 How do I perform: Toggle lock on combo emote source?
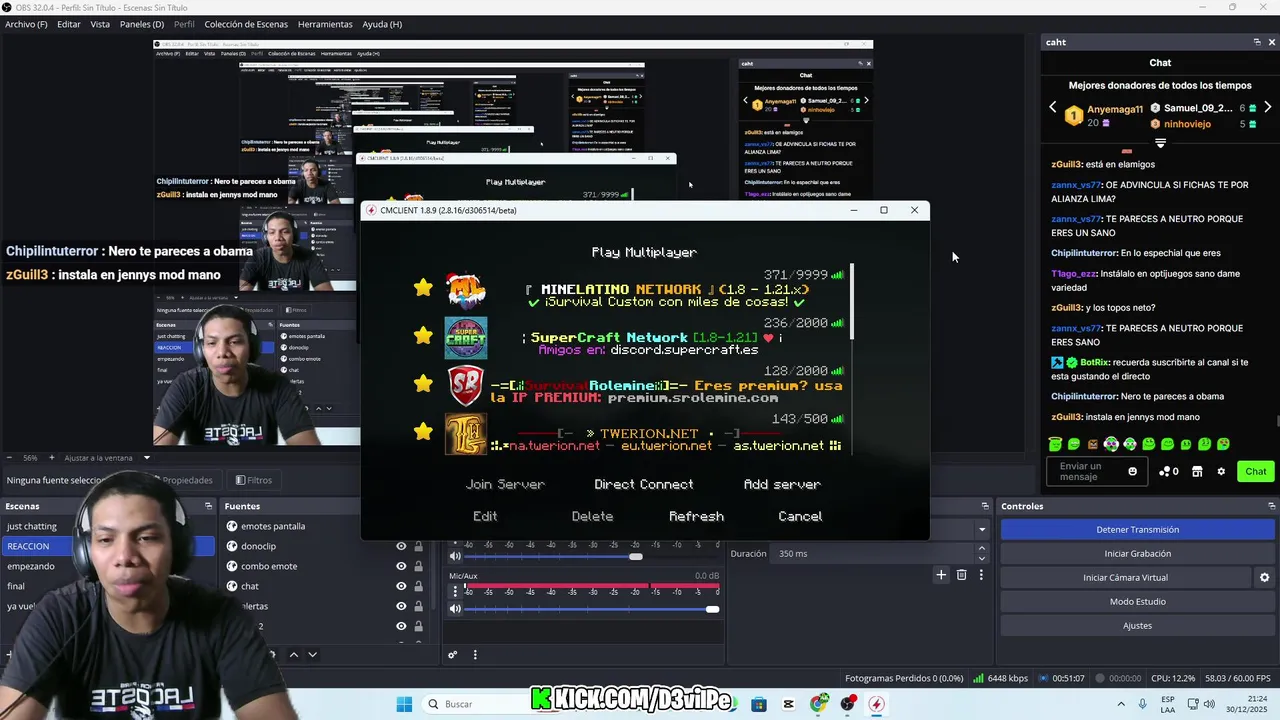420,566
